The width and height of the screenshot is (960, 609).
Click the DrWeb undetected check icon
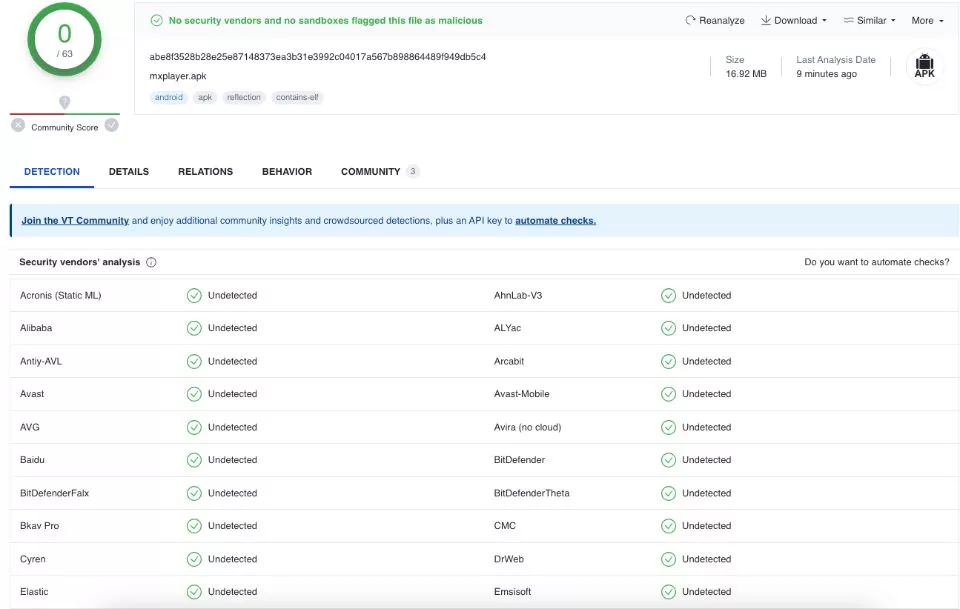669,559
